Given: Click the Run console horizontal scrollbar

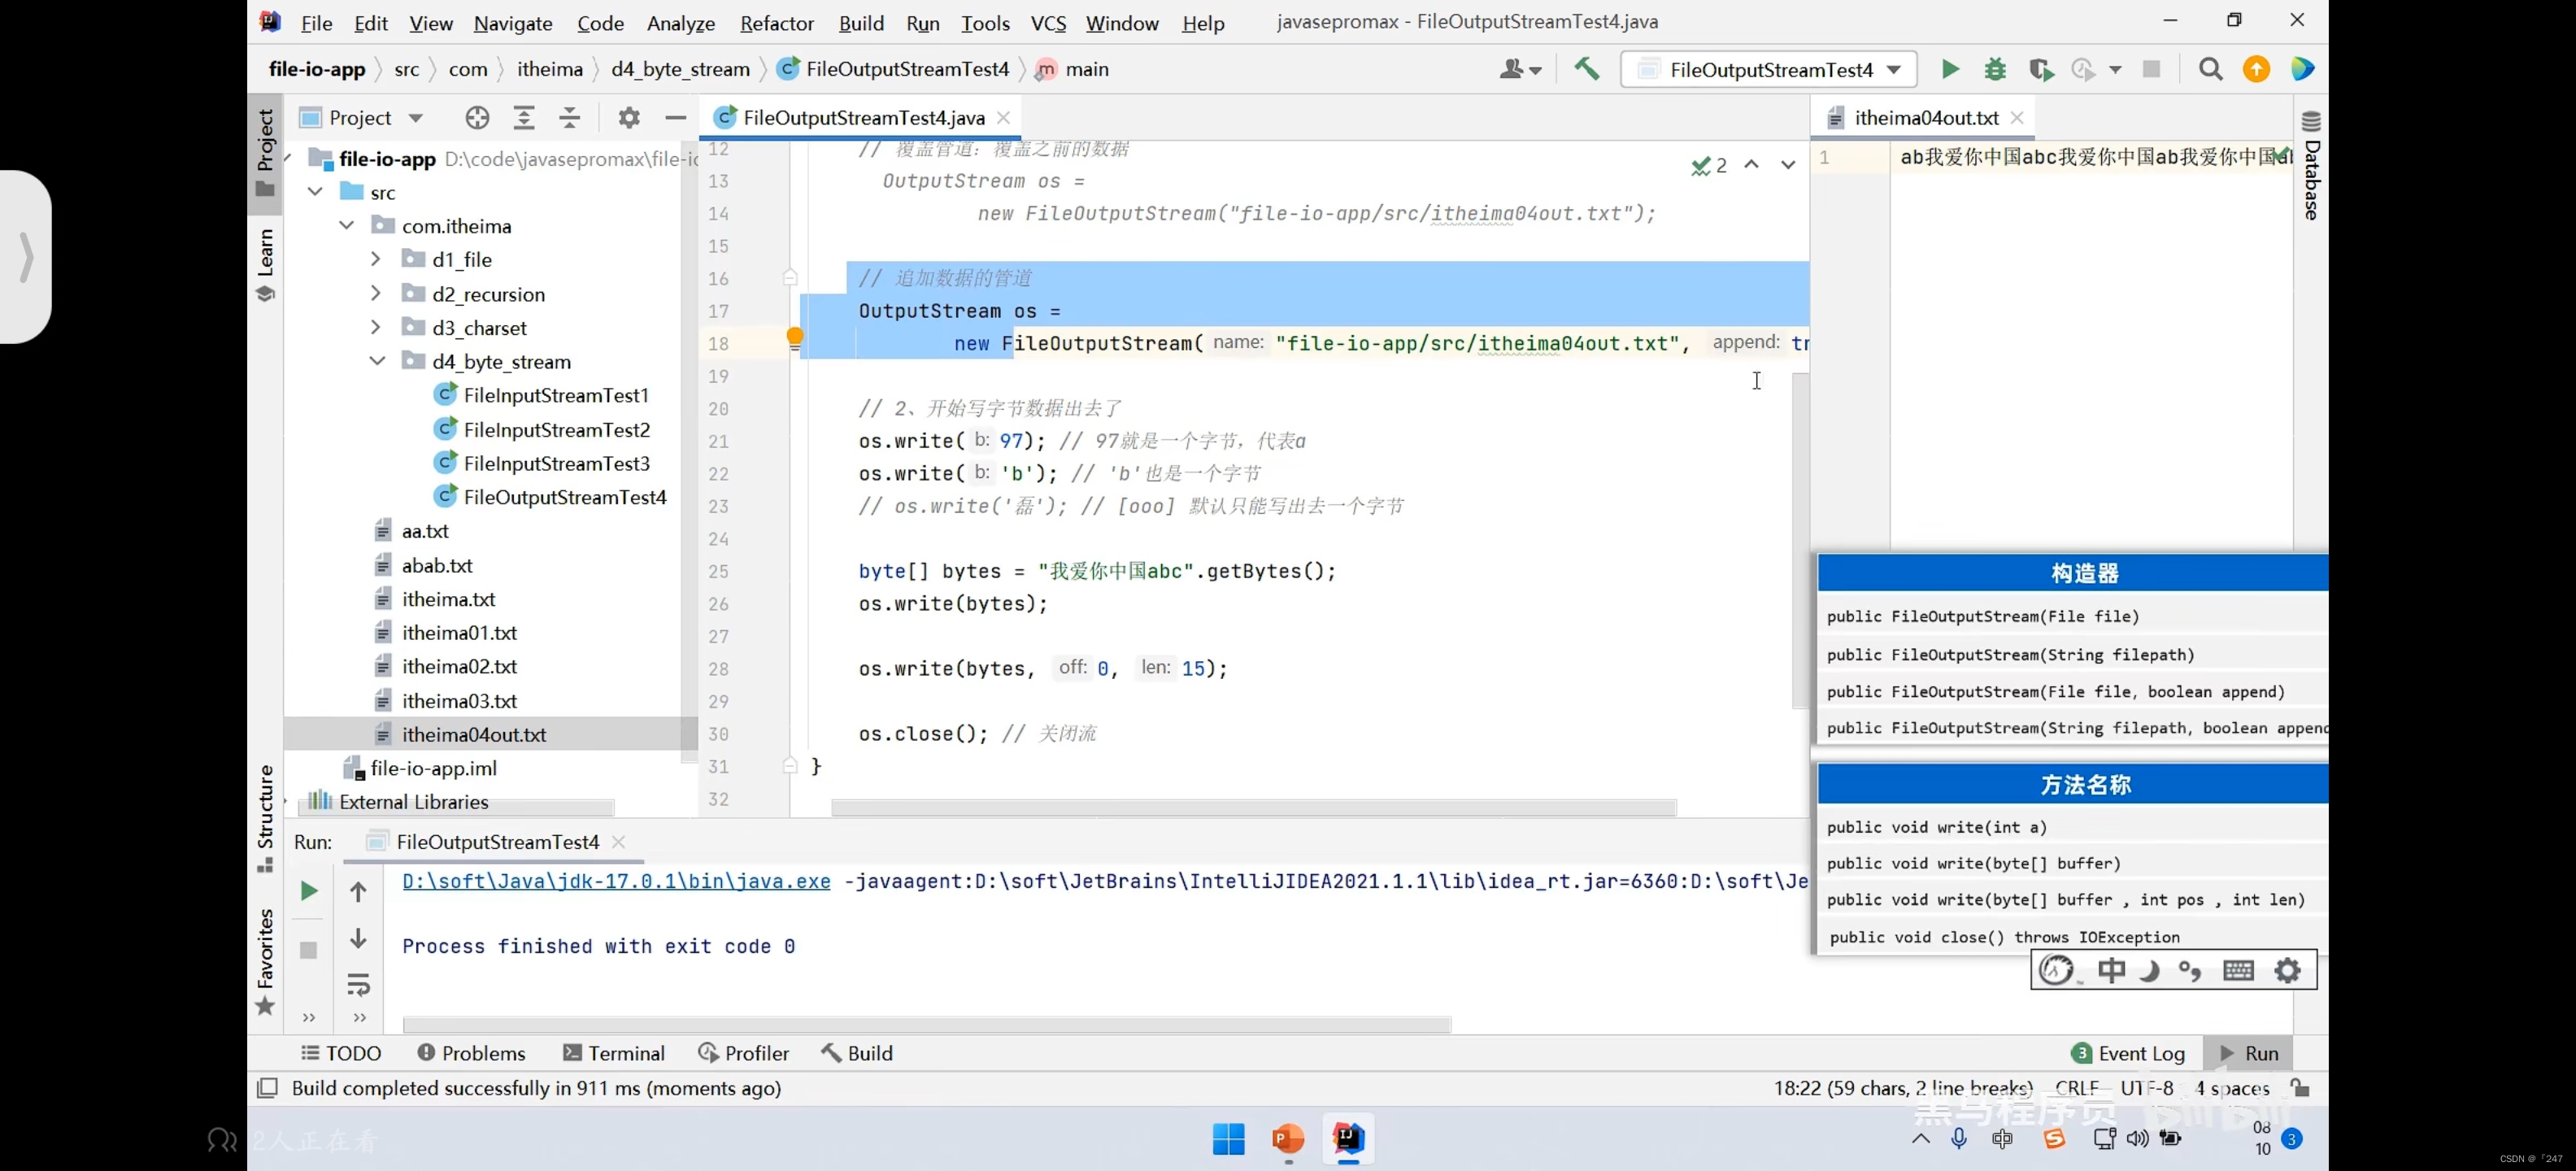Looking at the screenshot, I should pyautogui.click(x=926, y=1024).
